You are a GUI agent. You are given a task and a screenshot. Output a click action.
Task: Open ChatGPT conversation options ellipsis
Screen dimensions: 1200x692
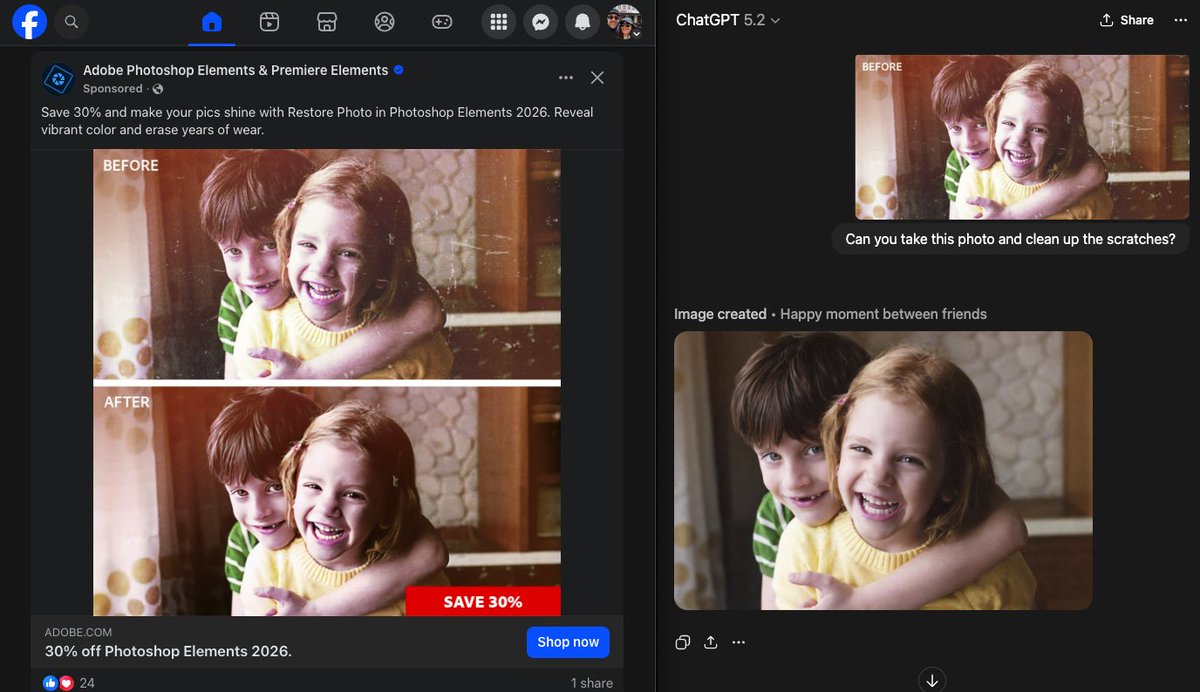pyautogui.click(x=1181, y=20)
